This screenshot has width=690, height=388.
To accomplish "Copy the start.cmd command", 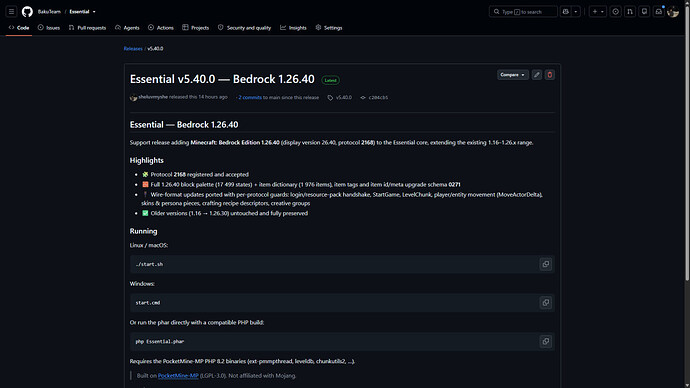I will click(546, 303).
